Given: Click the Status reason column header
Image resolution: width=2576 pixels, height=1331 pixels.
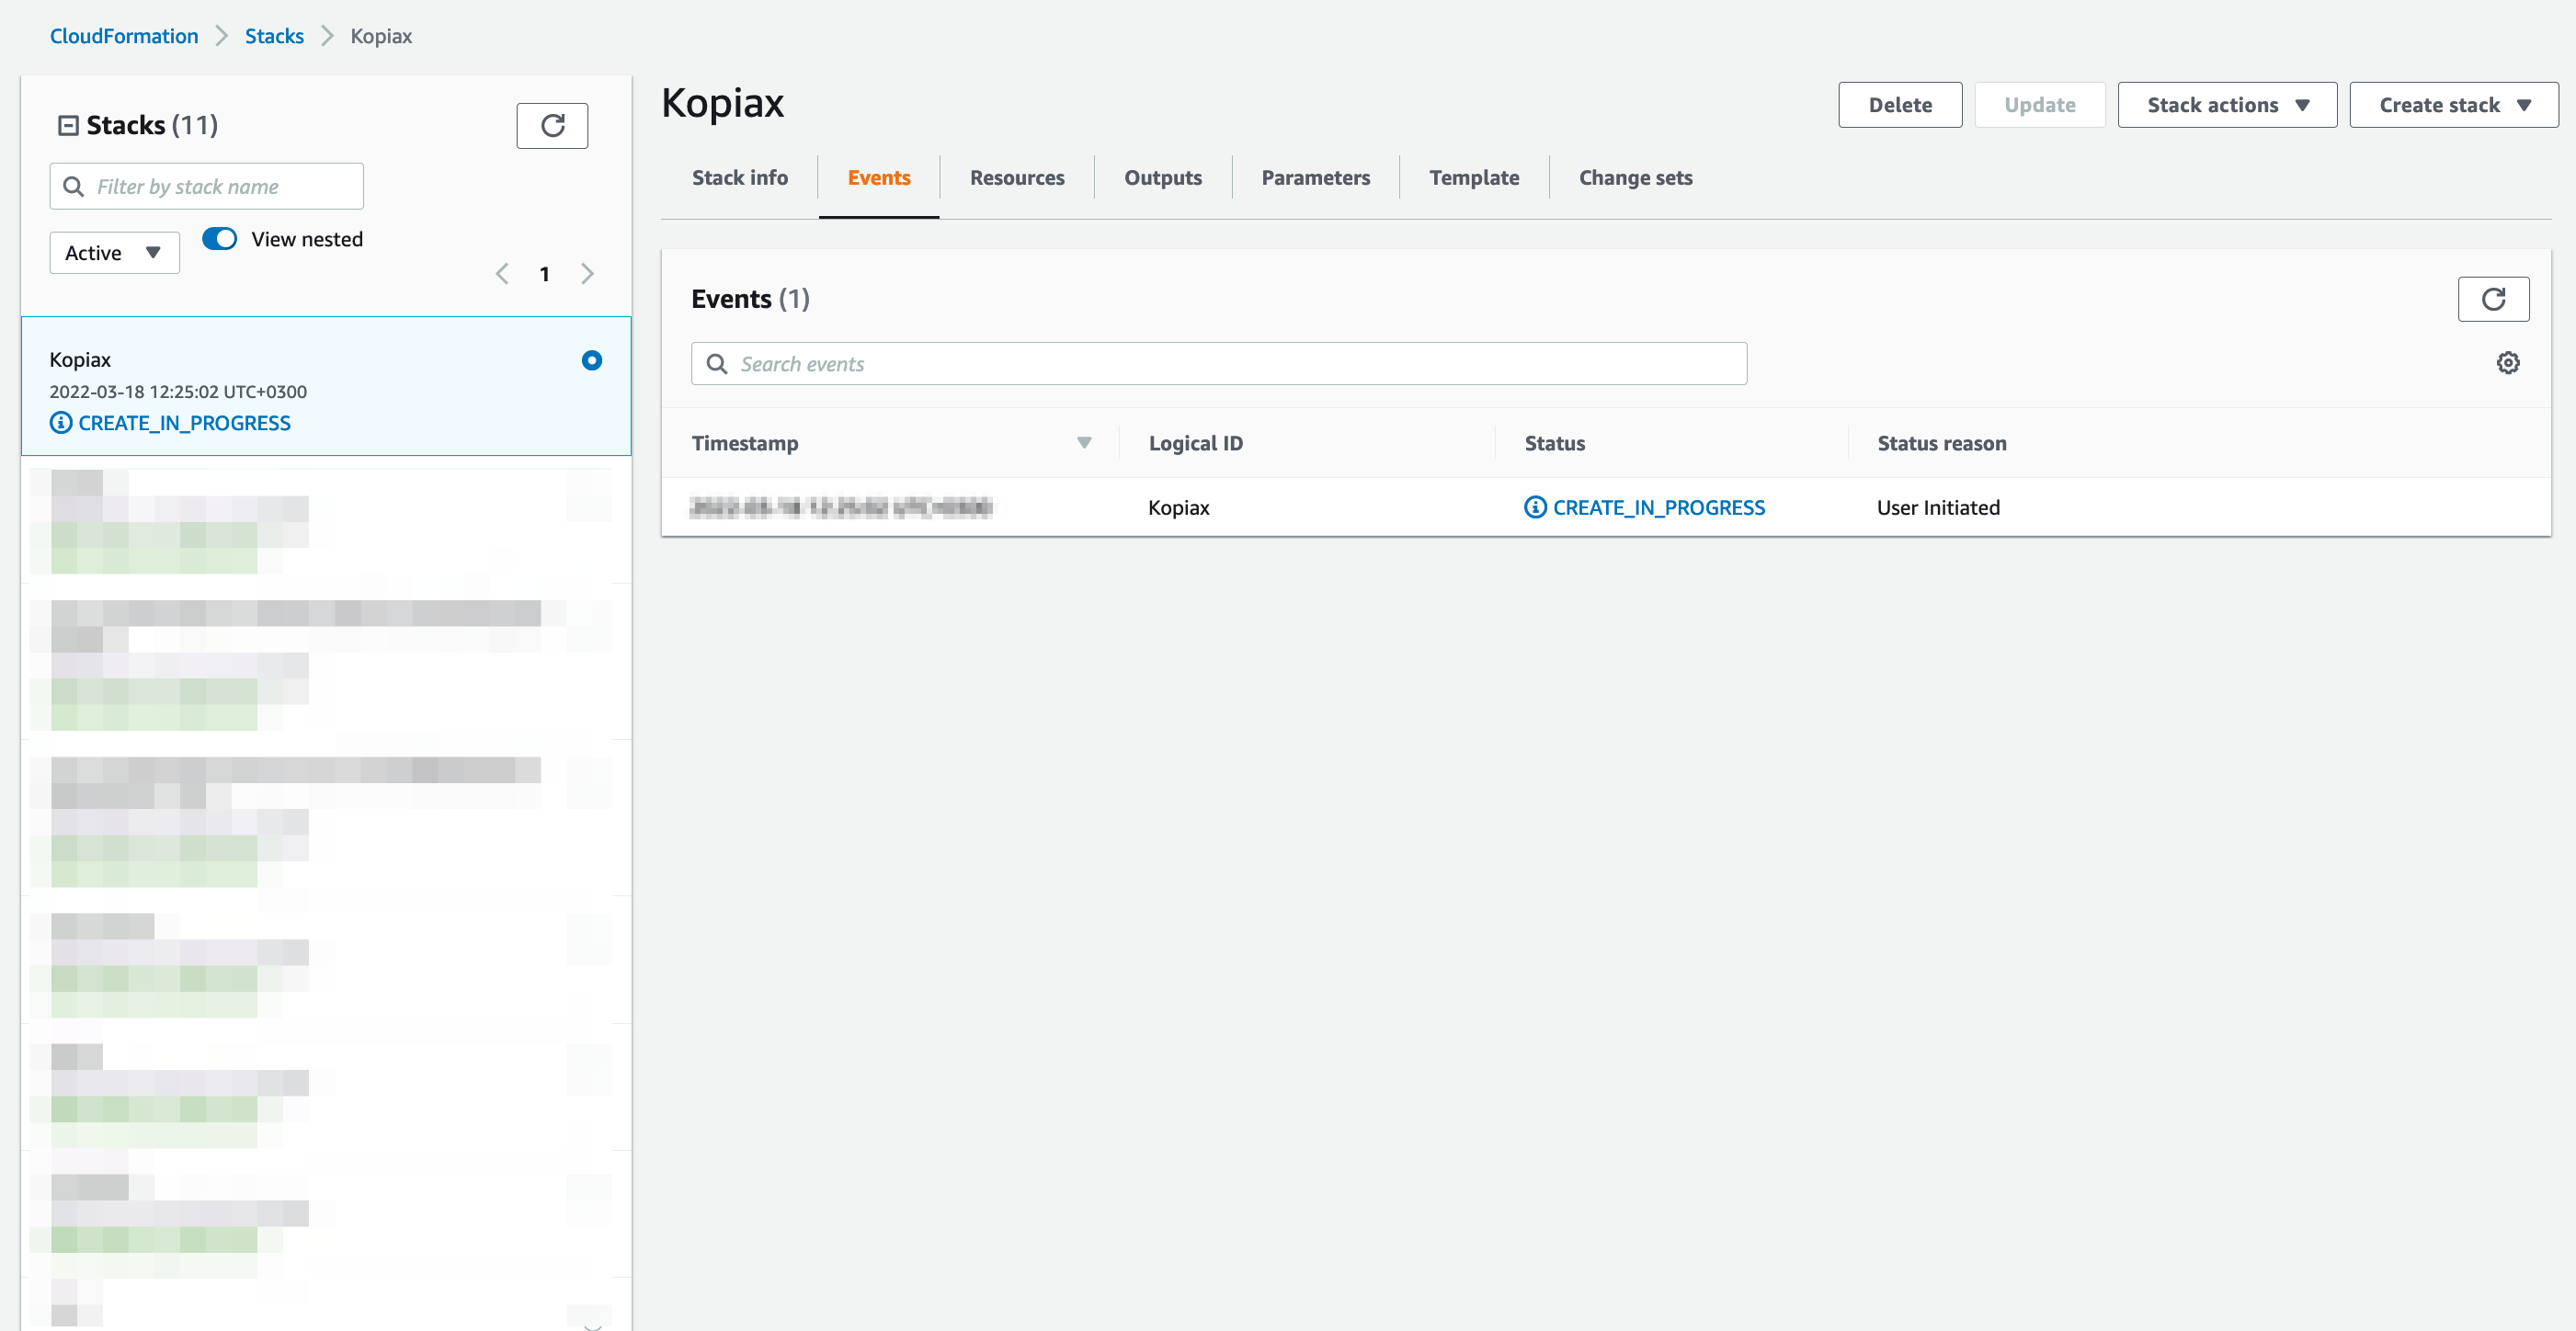Looking at the screenshot, I should click(1942, 443).
